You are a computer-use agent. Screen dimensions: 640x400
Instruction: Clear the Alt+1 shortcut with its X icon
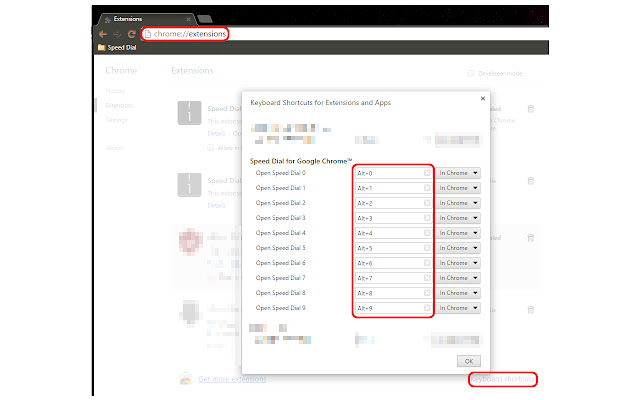427,188
